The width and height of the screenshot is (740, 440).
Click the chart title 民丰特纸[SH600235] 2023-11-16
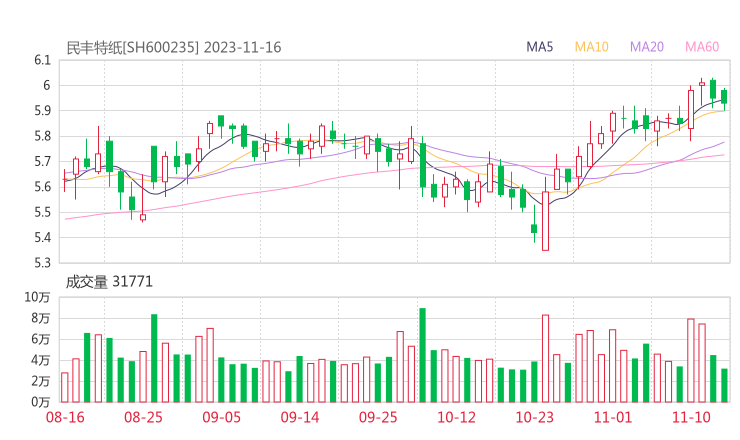coord(174,48)
